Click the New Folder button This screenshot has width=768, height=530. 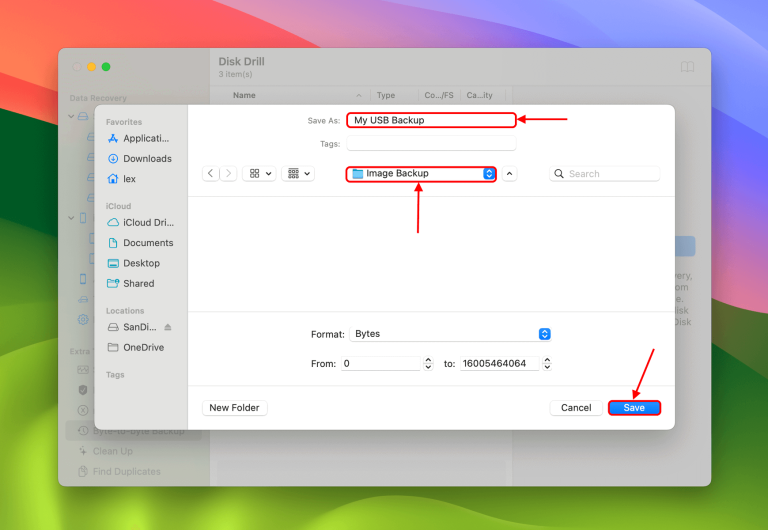(x=234, y=408)
